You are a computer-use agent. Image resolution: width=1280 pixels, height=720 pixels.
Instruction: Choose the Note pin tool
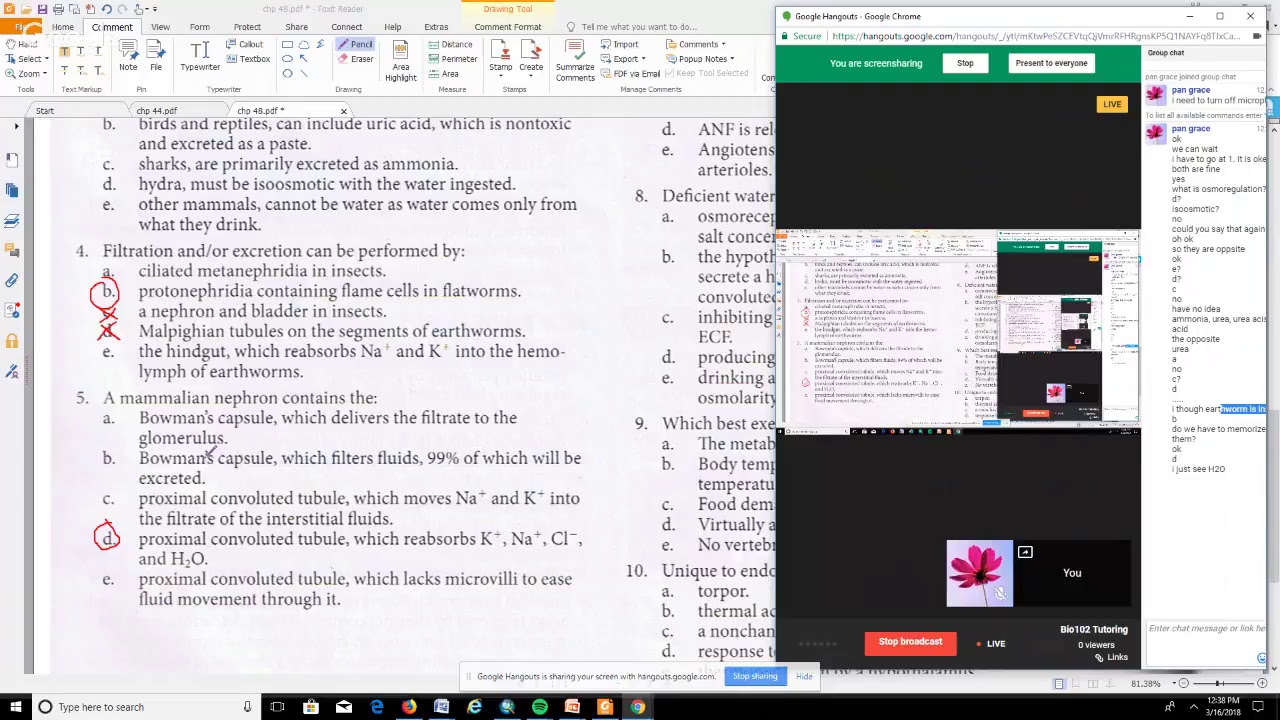tap(128, 57)
